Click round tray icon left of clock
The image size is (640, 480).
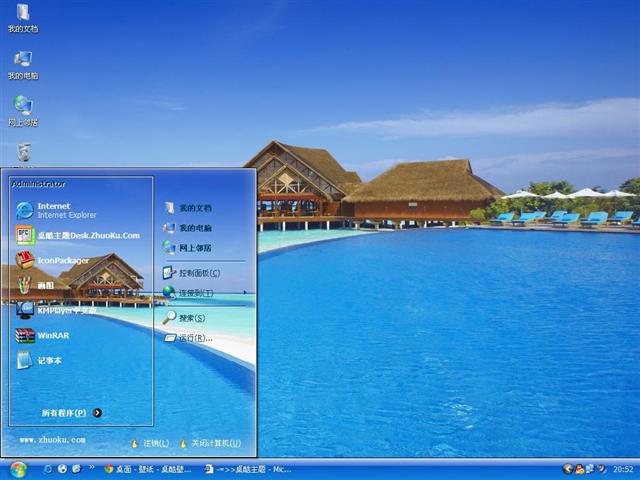(x=600, y=469)
